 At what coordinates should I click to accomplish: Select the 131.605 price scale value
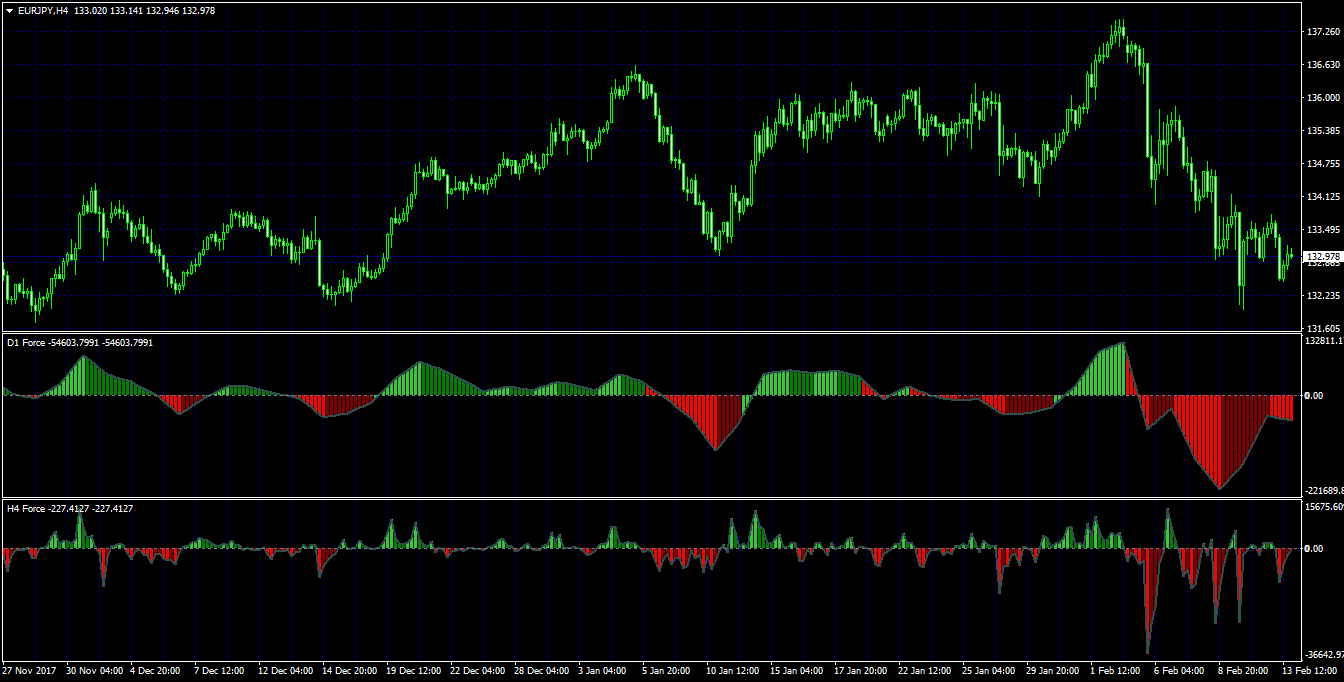pyautogui.click(x=1323, y=328)
